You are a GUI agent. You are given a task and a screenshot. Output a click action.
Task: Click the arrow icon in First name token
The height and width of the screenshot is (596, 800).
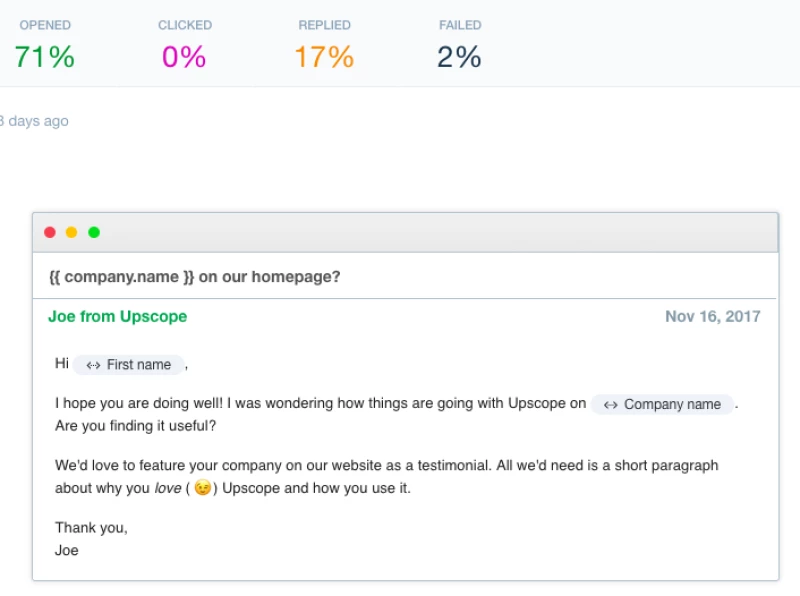(x=93, y=365)
